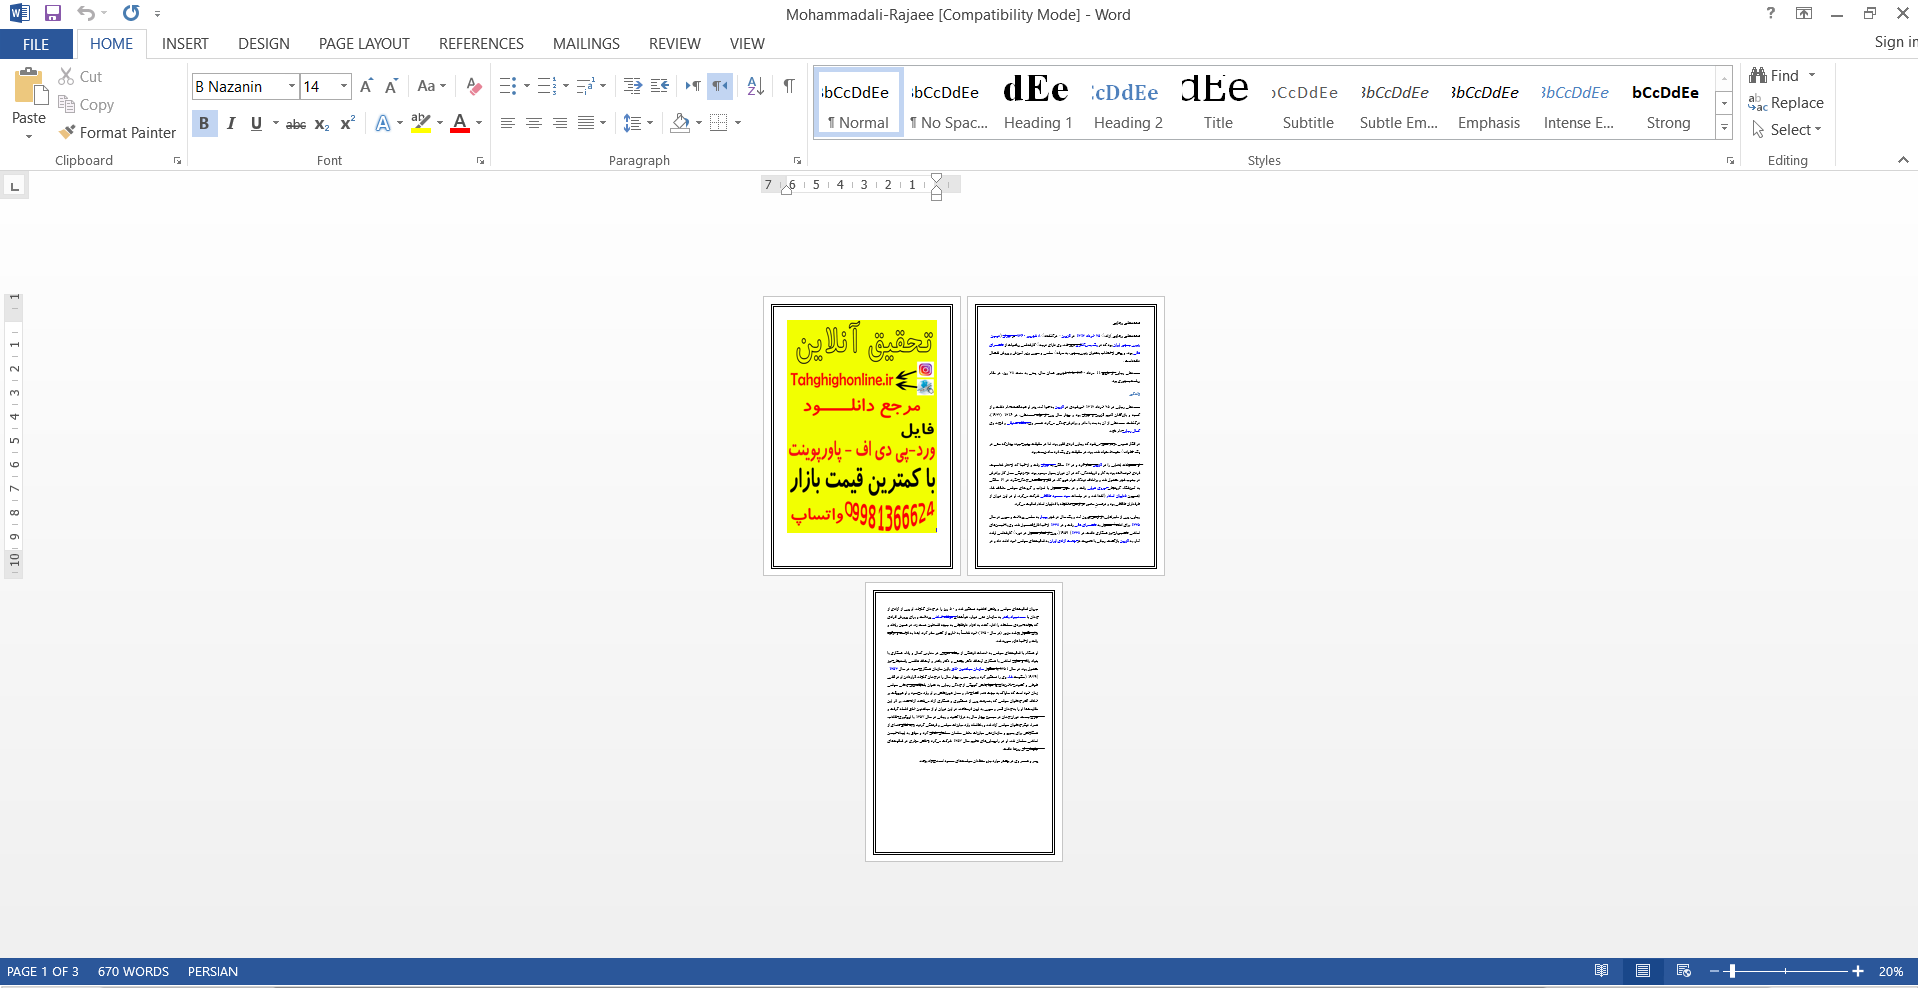
Task: Click zoom in plus button
Action: [x=1858, y=971]
